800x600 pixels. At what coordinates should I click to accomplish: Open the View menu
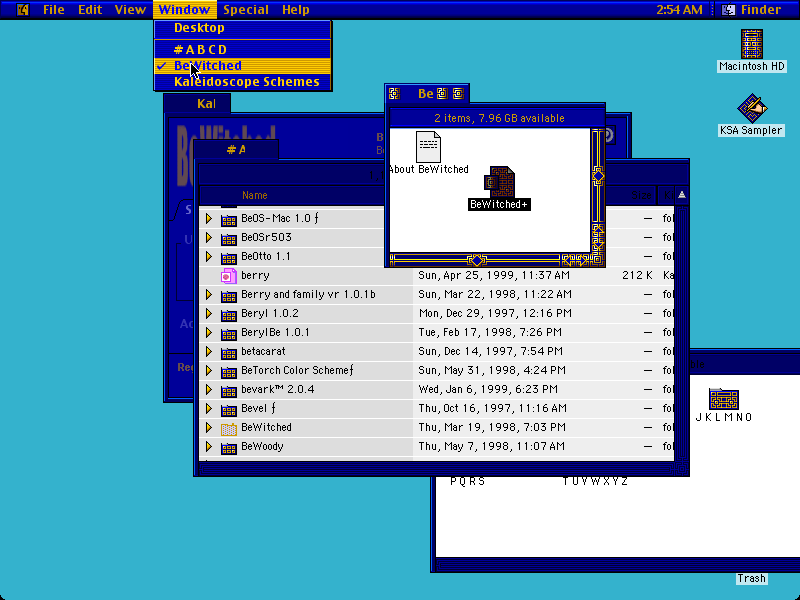130,10
